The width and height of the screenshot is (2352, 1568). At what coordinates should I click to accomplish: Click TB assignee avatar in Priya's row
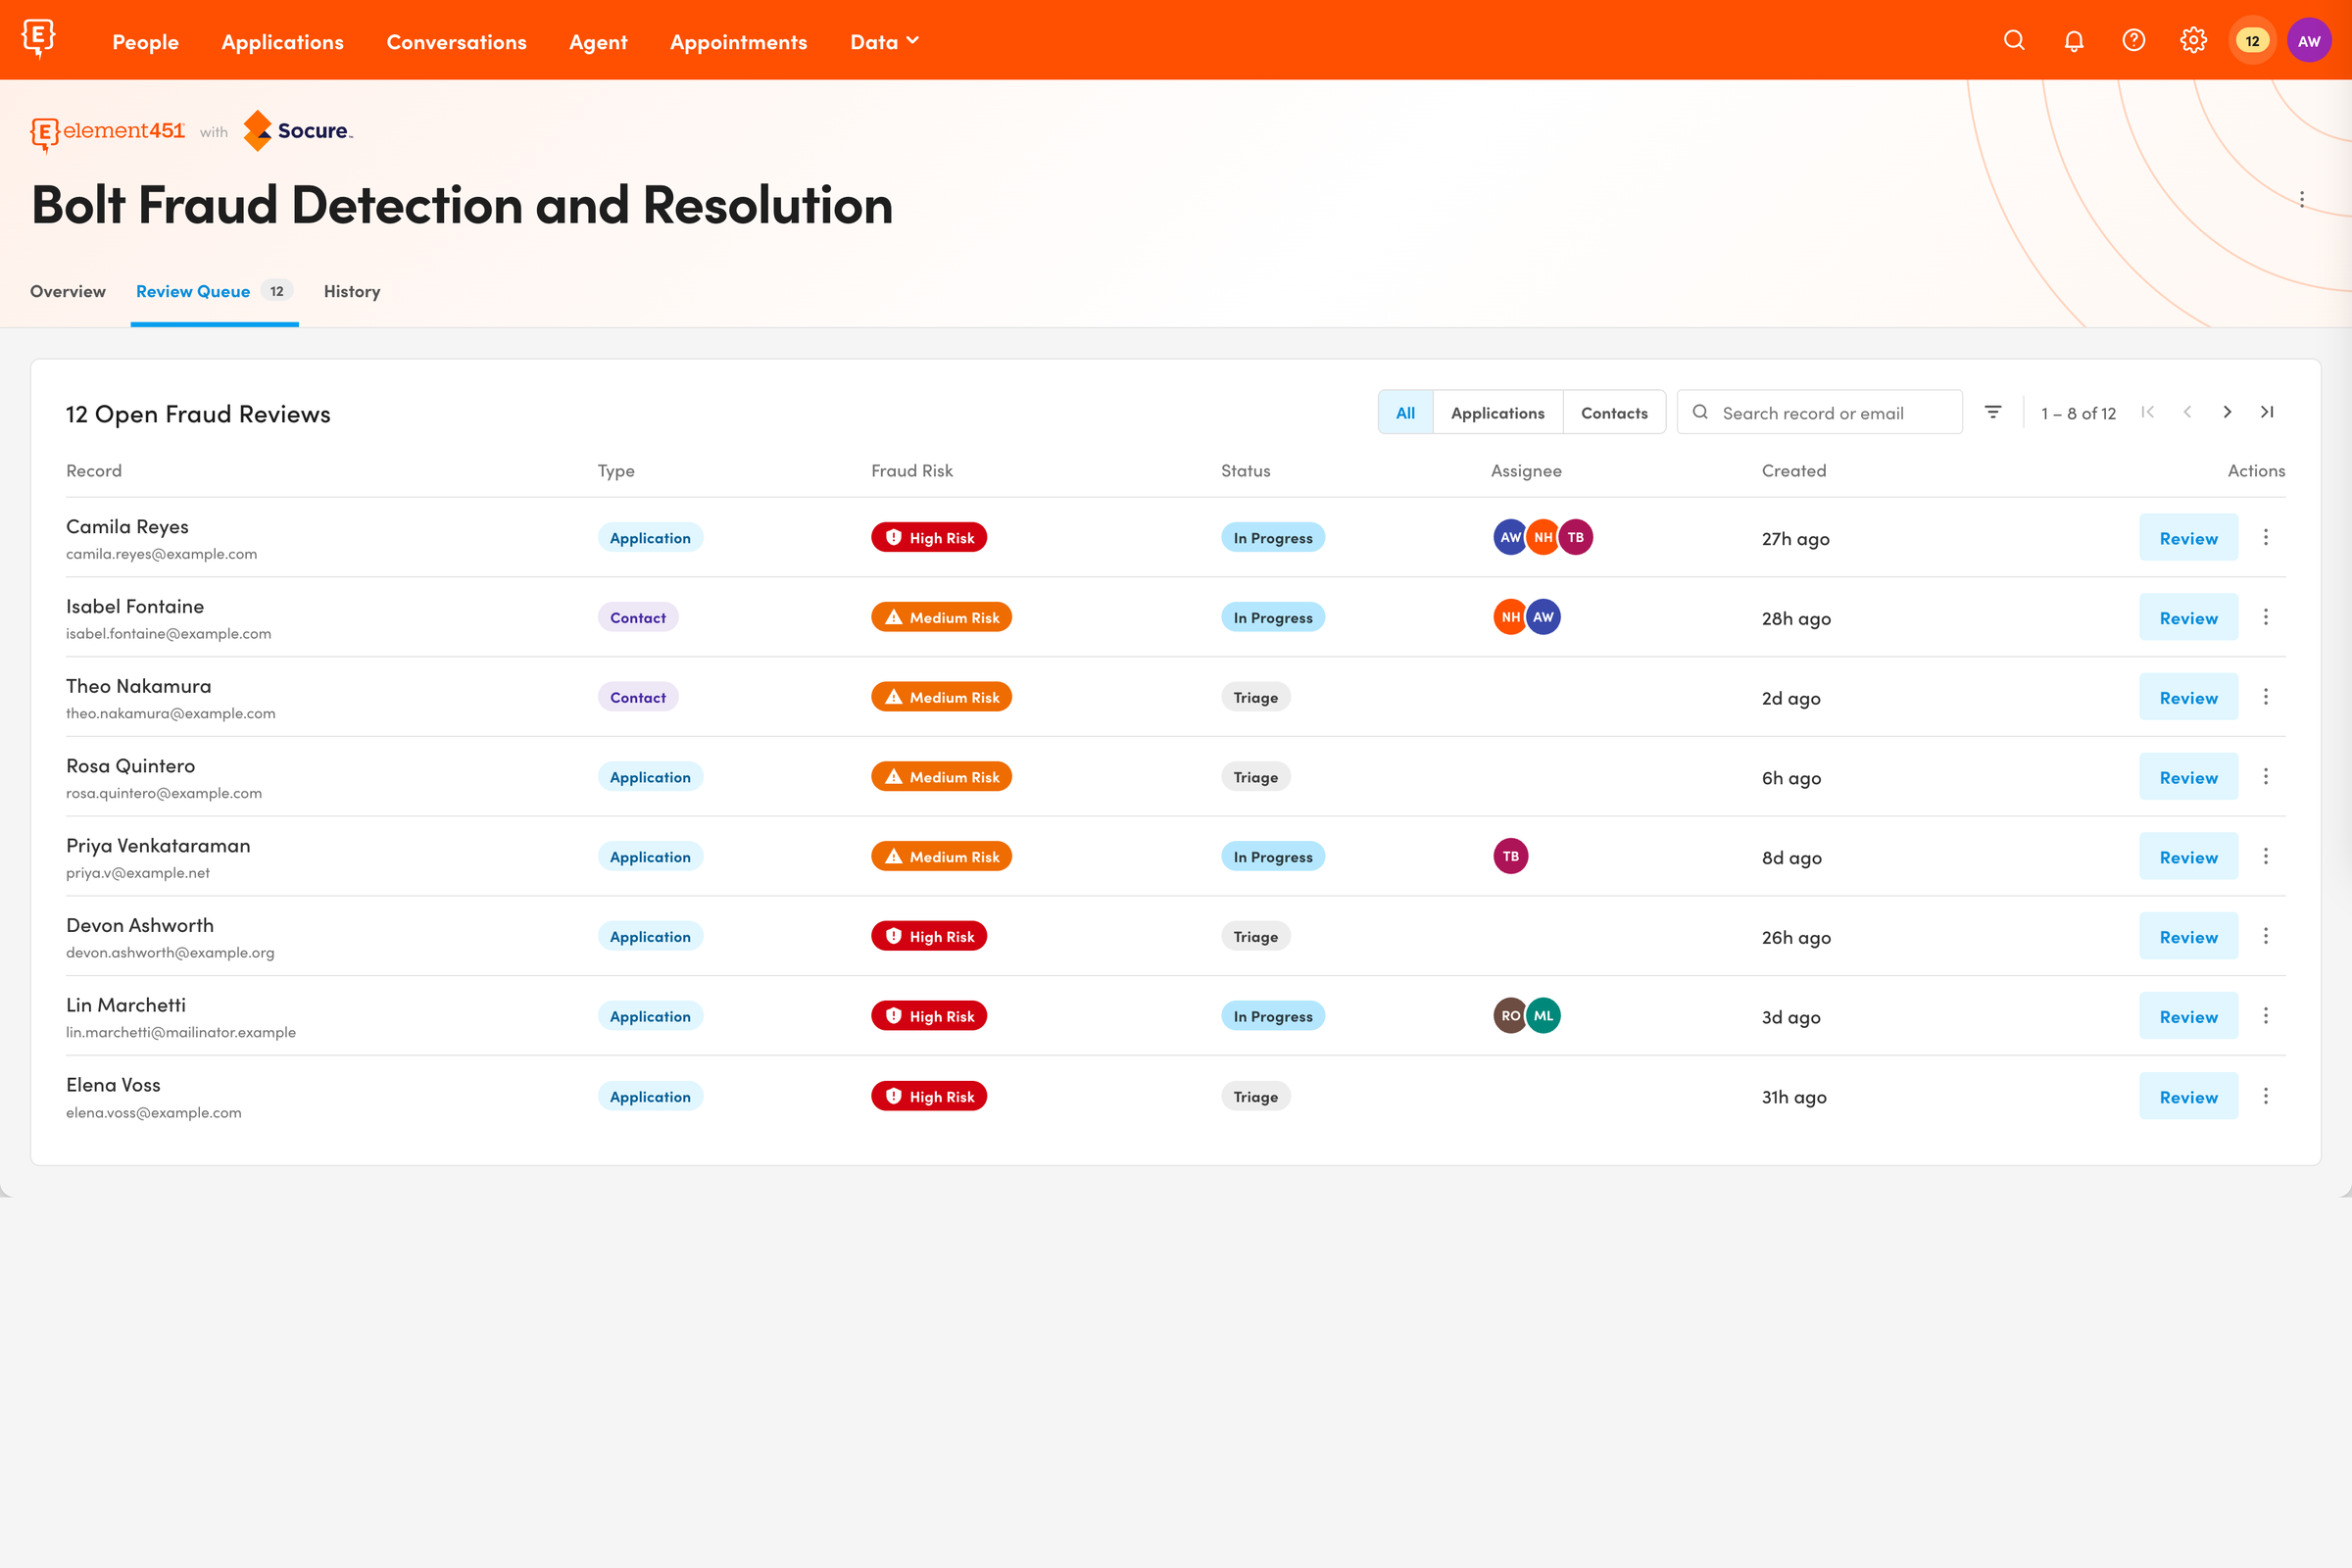click(1510, 857)
